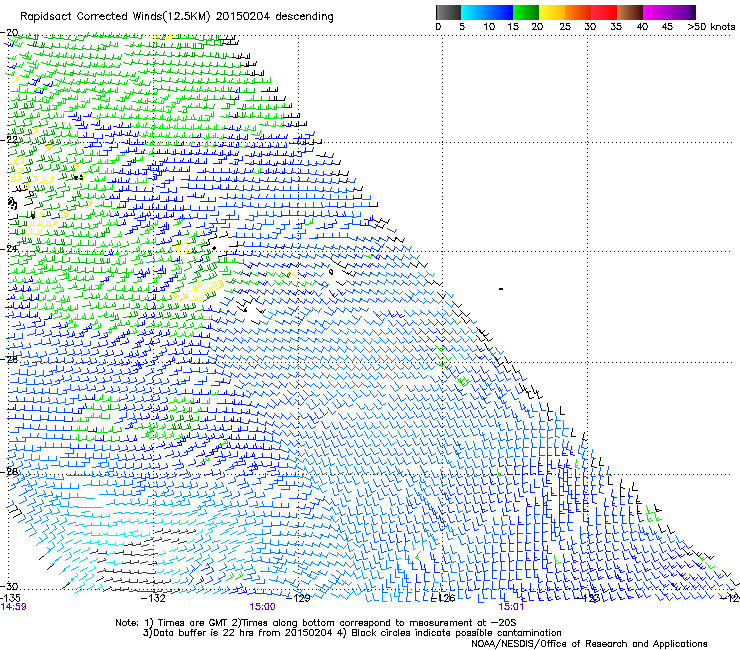Choose the yellow 20-25 knots legend swatch
The width and height of the screenshot is (740, 650).
pyautogui.click(x=552, y=12)
